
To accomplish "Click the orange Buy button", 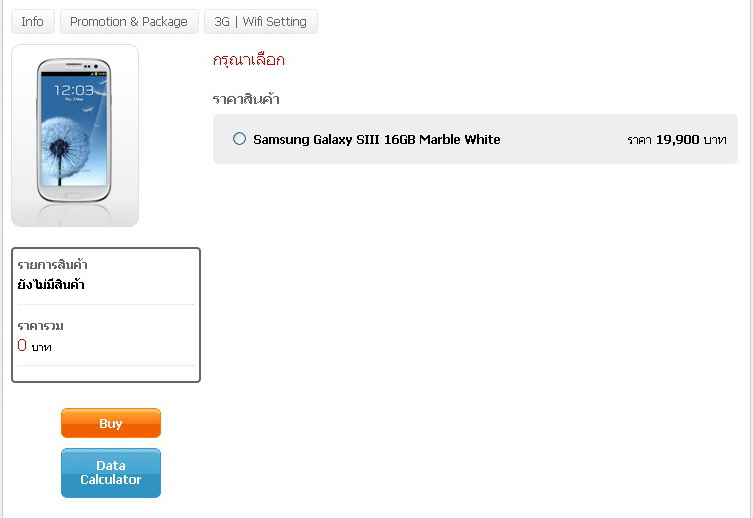I will coord(111,423).
